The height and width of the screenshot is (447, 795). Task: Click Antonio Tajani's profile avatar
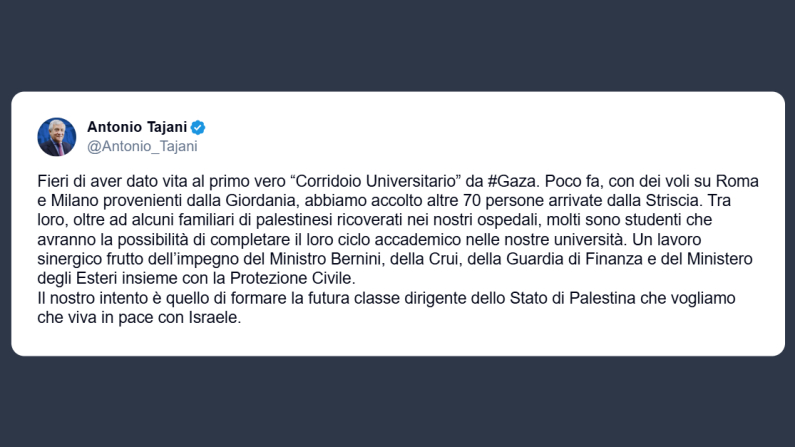tap(57, 136)
